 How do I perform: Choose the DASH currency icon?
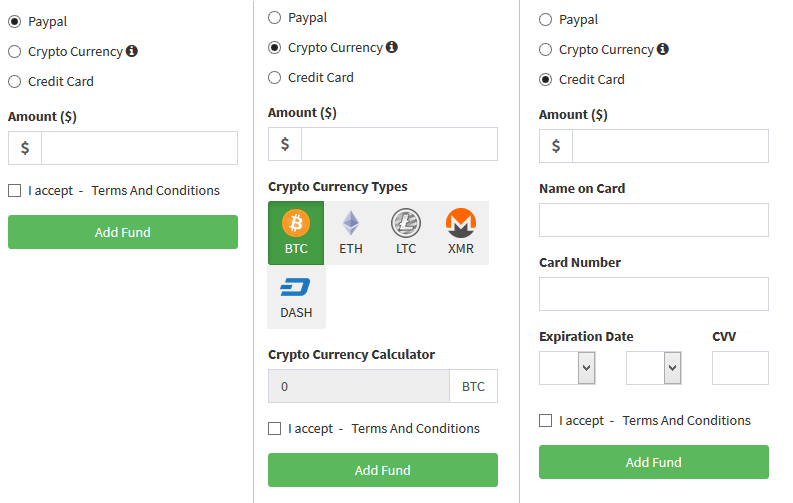tap(296, 297)
